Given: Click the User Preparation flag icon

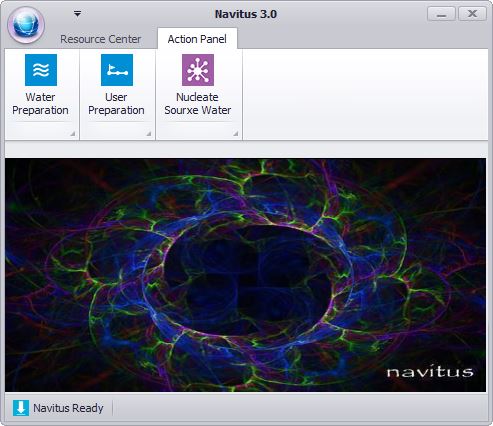Looking at the screenshot, I should (x=117, y=70).
